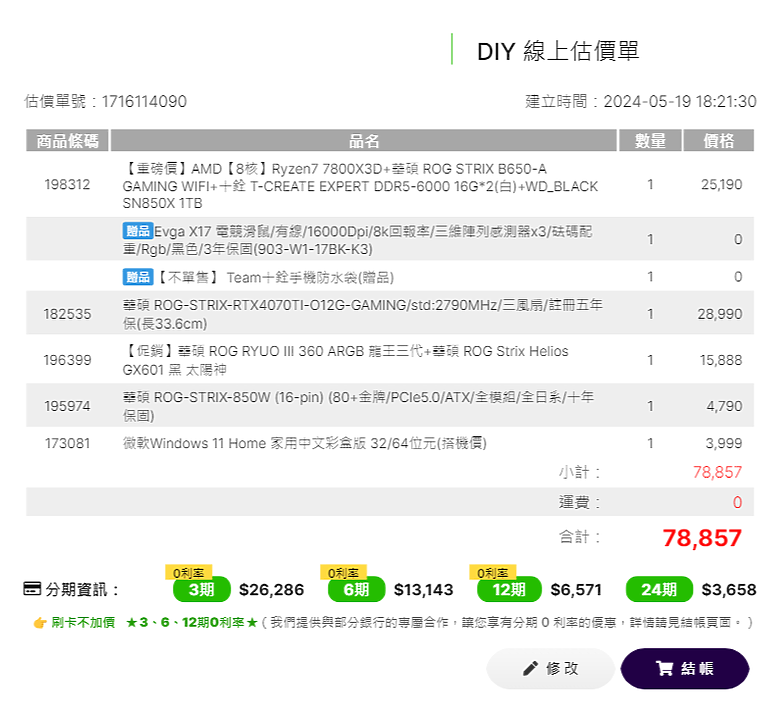
Task: Click the 3期 amount $26,286
Action: click(x=271, y=590)
